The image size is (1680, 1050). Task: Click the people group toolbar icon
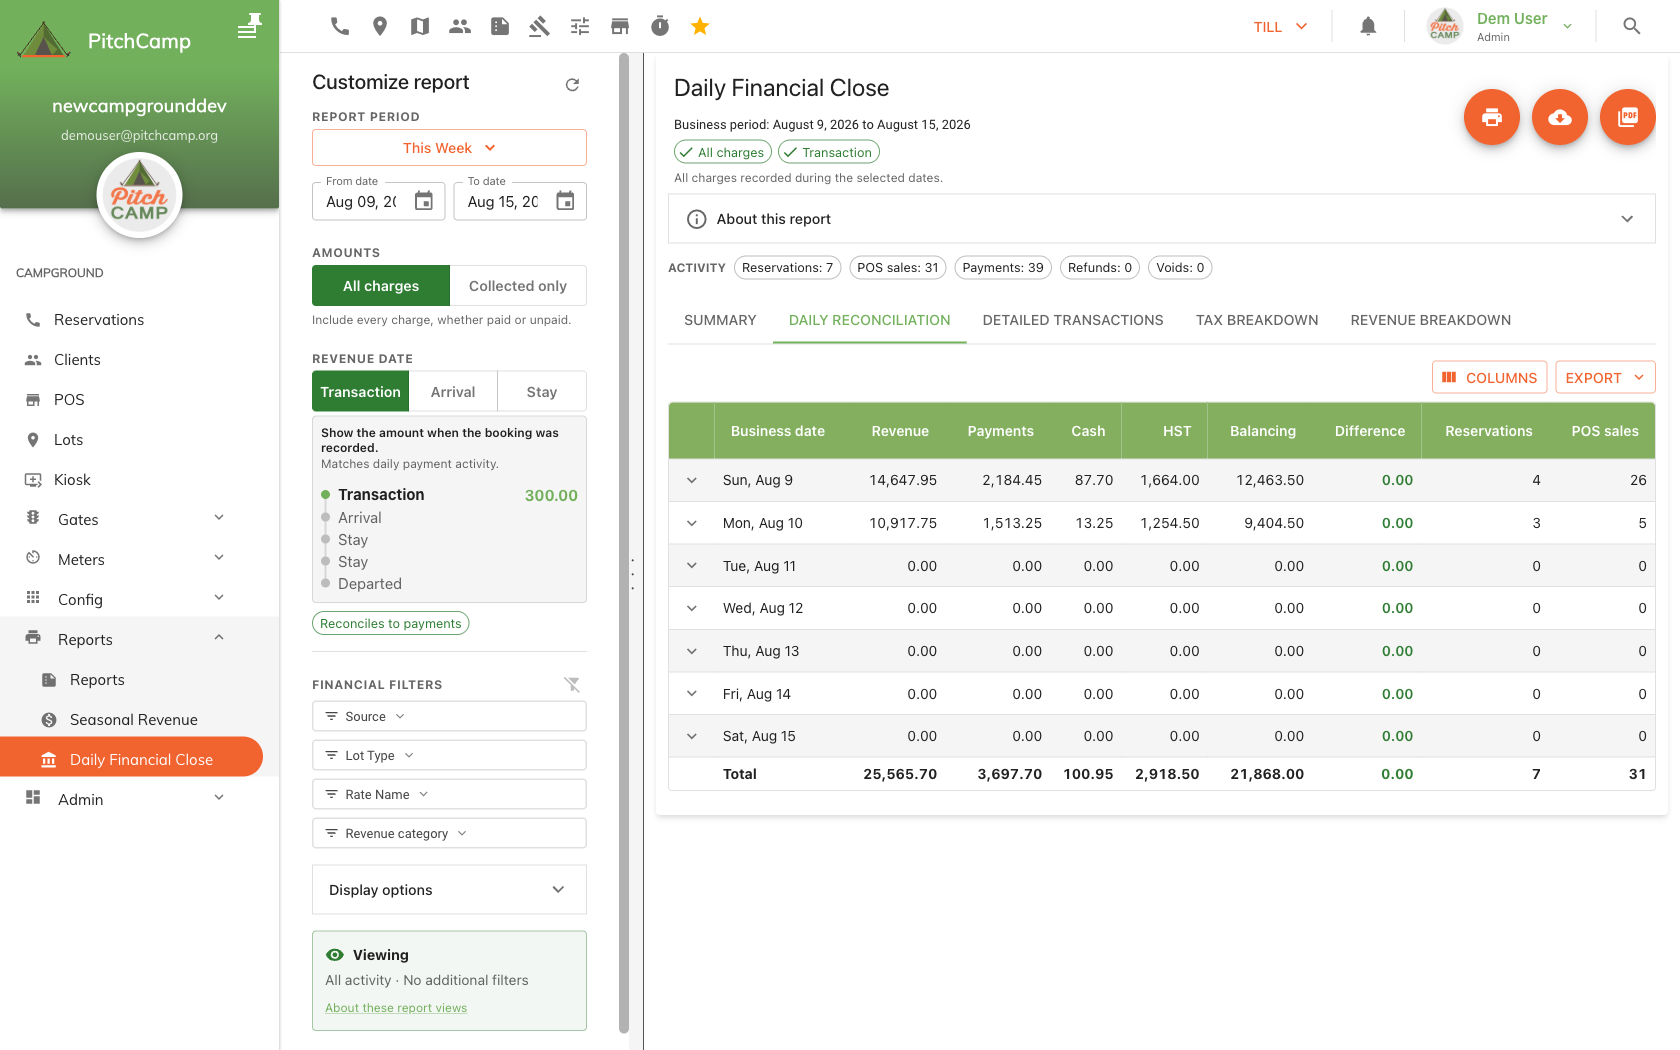click(460, 26)
